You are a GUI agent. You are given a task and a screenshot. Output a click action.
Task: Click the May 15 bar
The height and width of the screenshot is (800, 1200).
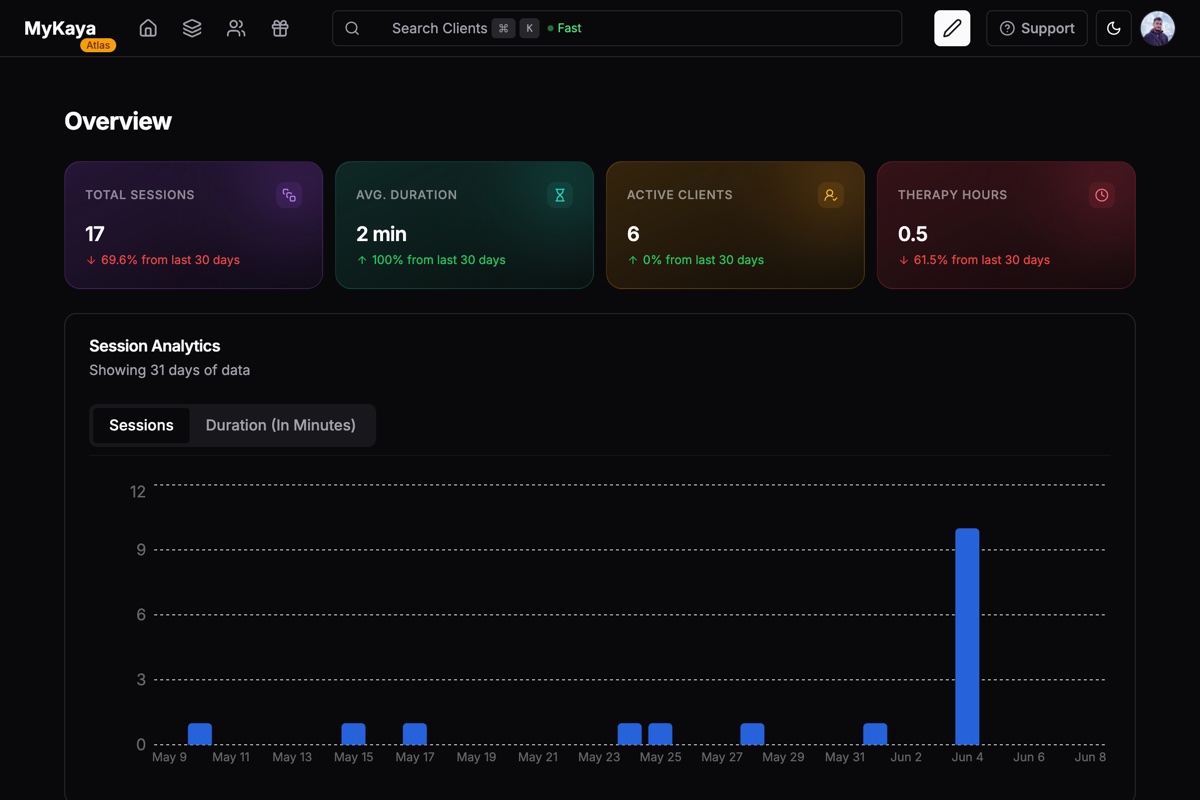click(x=353, y=734)
